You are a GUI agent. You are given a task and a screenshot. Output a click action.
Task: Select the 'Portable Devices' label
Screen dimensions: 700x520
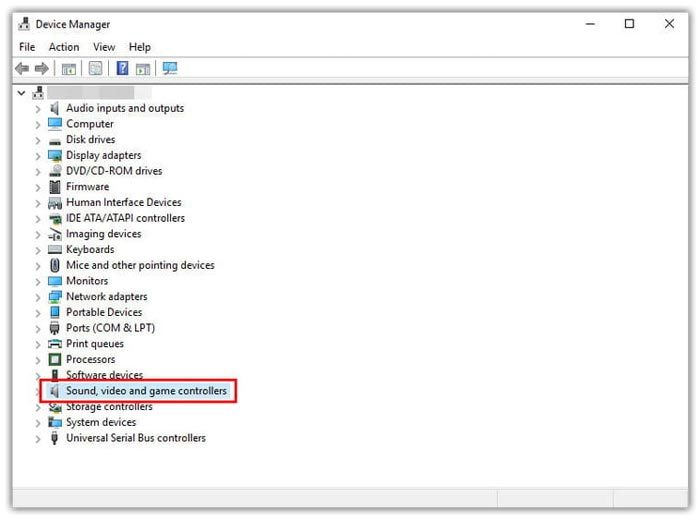(x=104, y=312)
